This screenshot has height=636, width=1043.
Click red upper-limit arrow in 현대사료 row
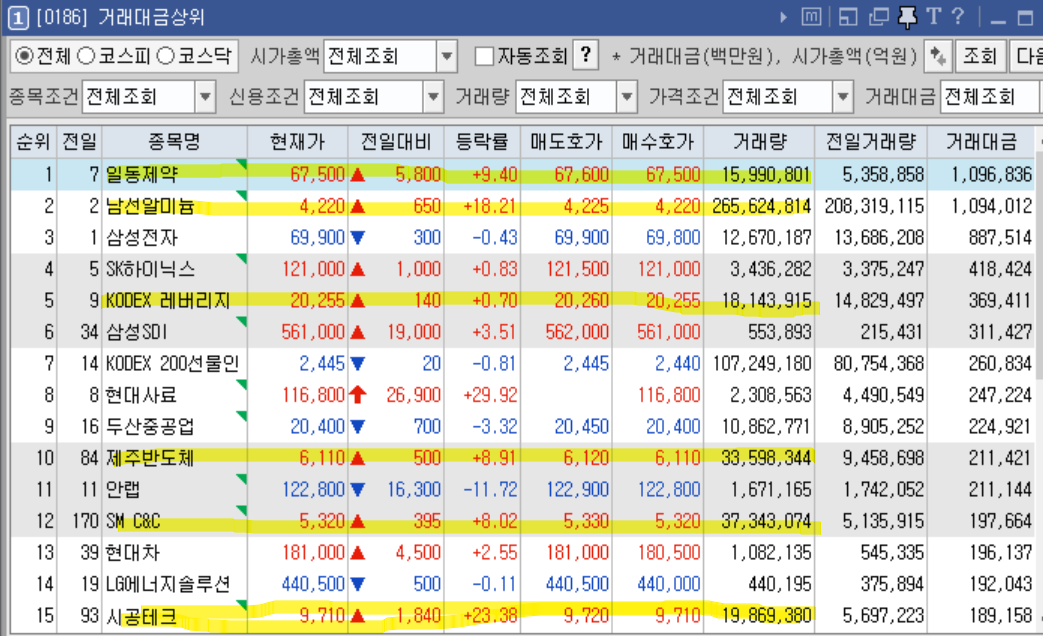point(357,395)
